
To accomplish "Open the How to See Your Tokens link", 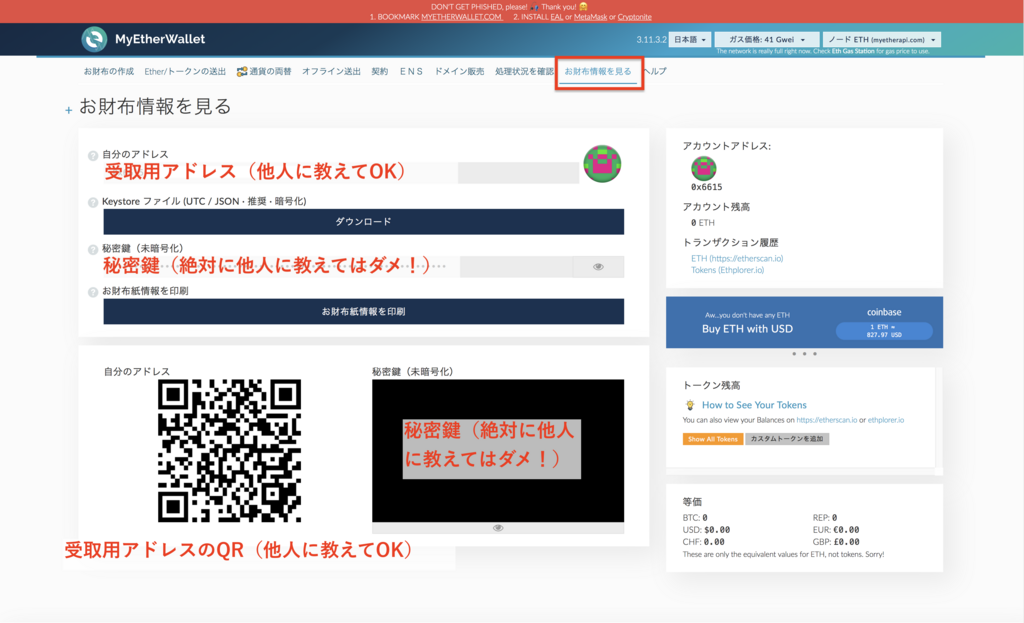I will [754, 405].
